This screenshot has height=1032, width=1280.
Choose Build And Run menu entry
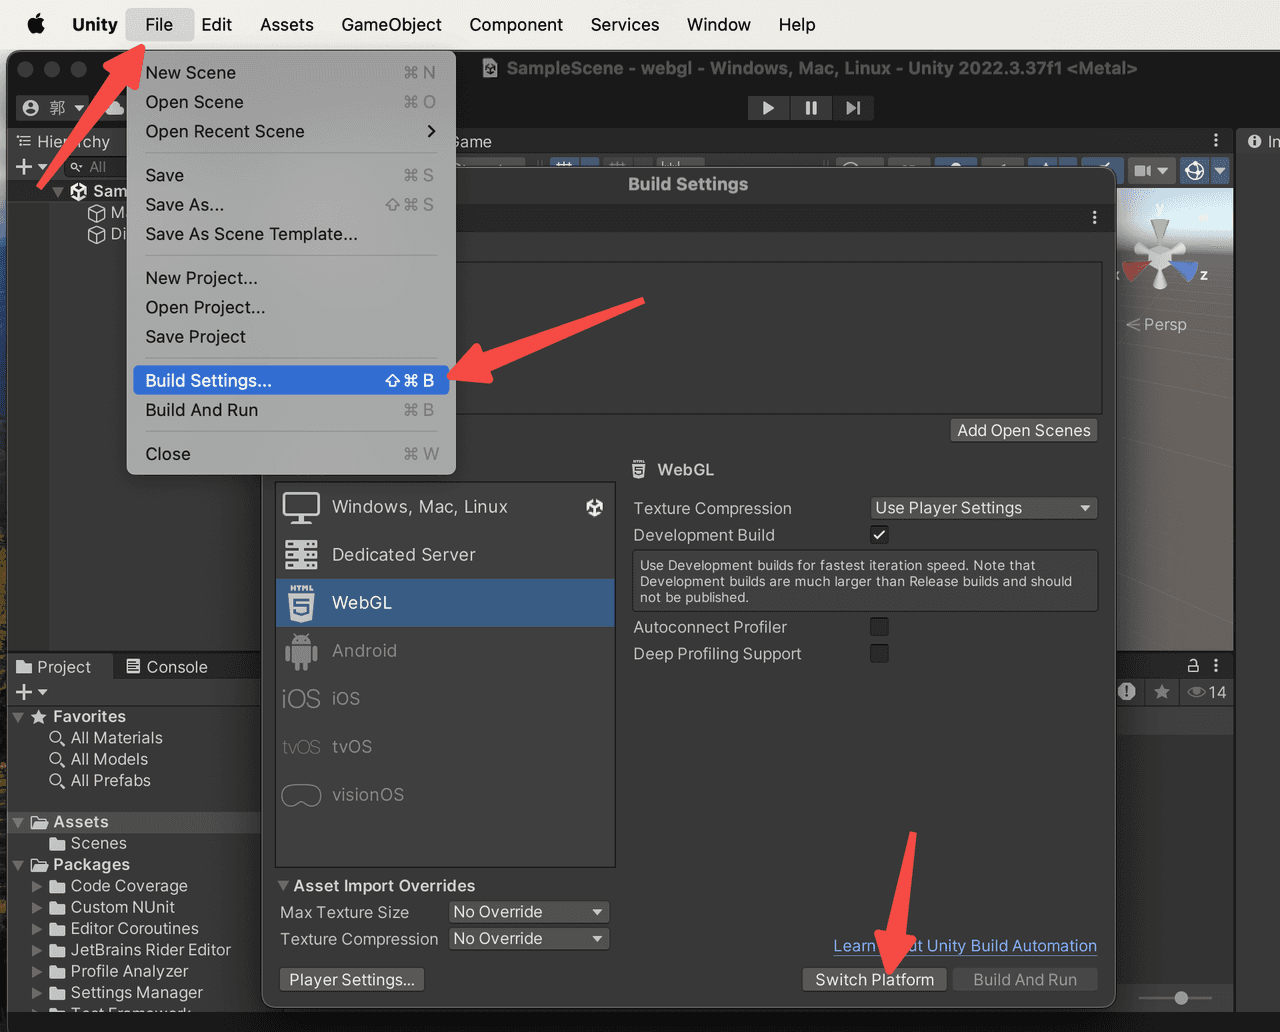pos(290,410)
